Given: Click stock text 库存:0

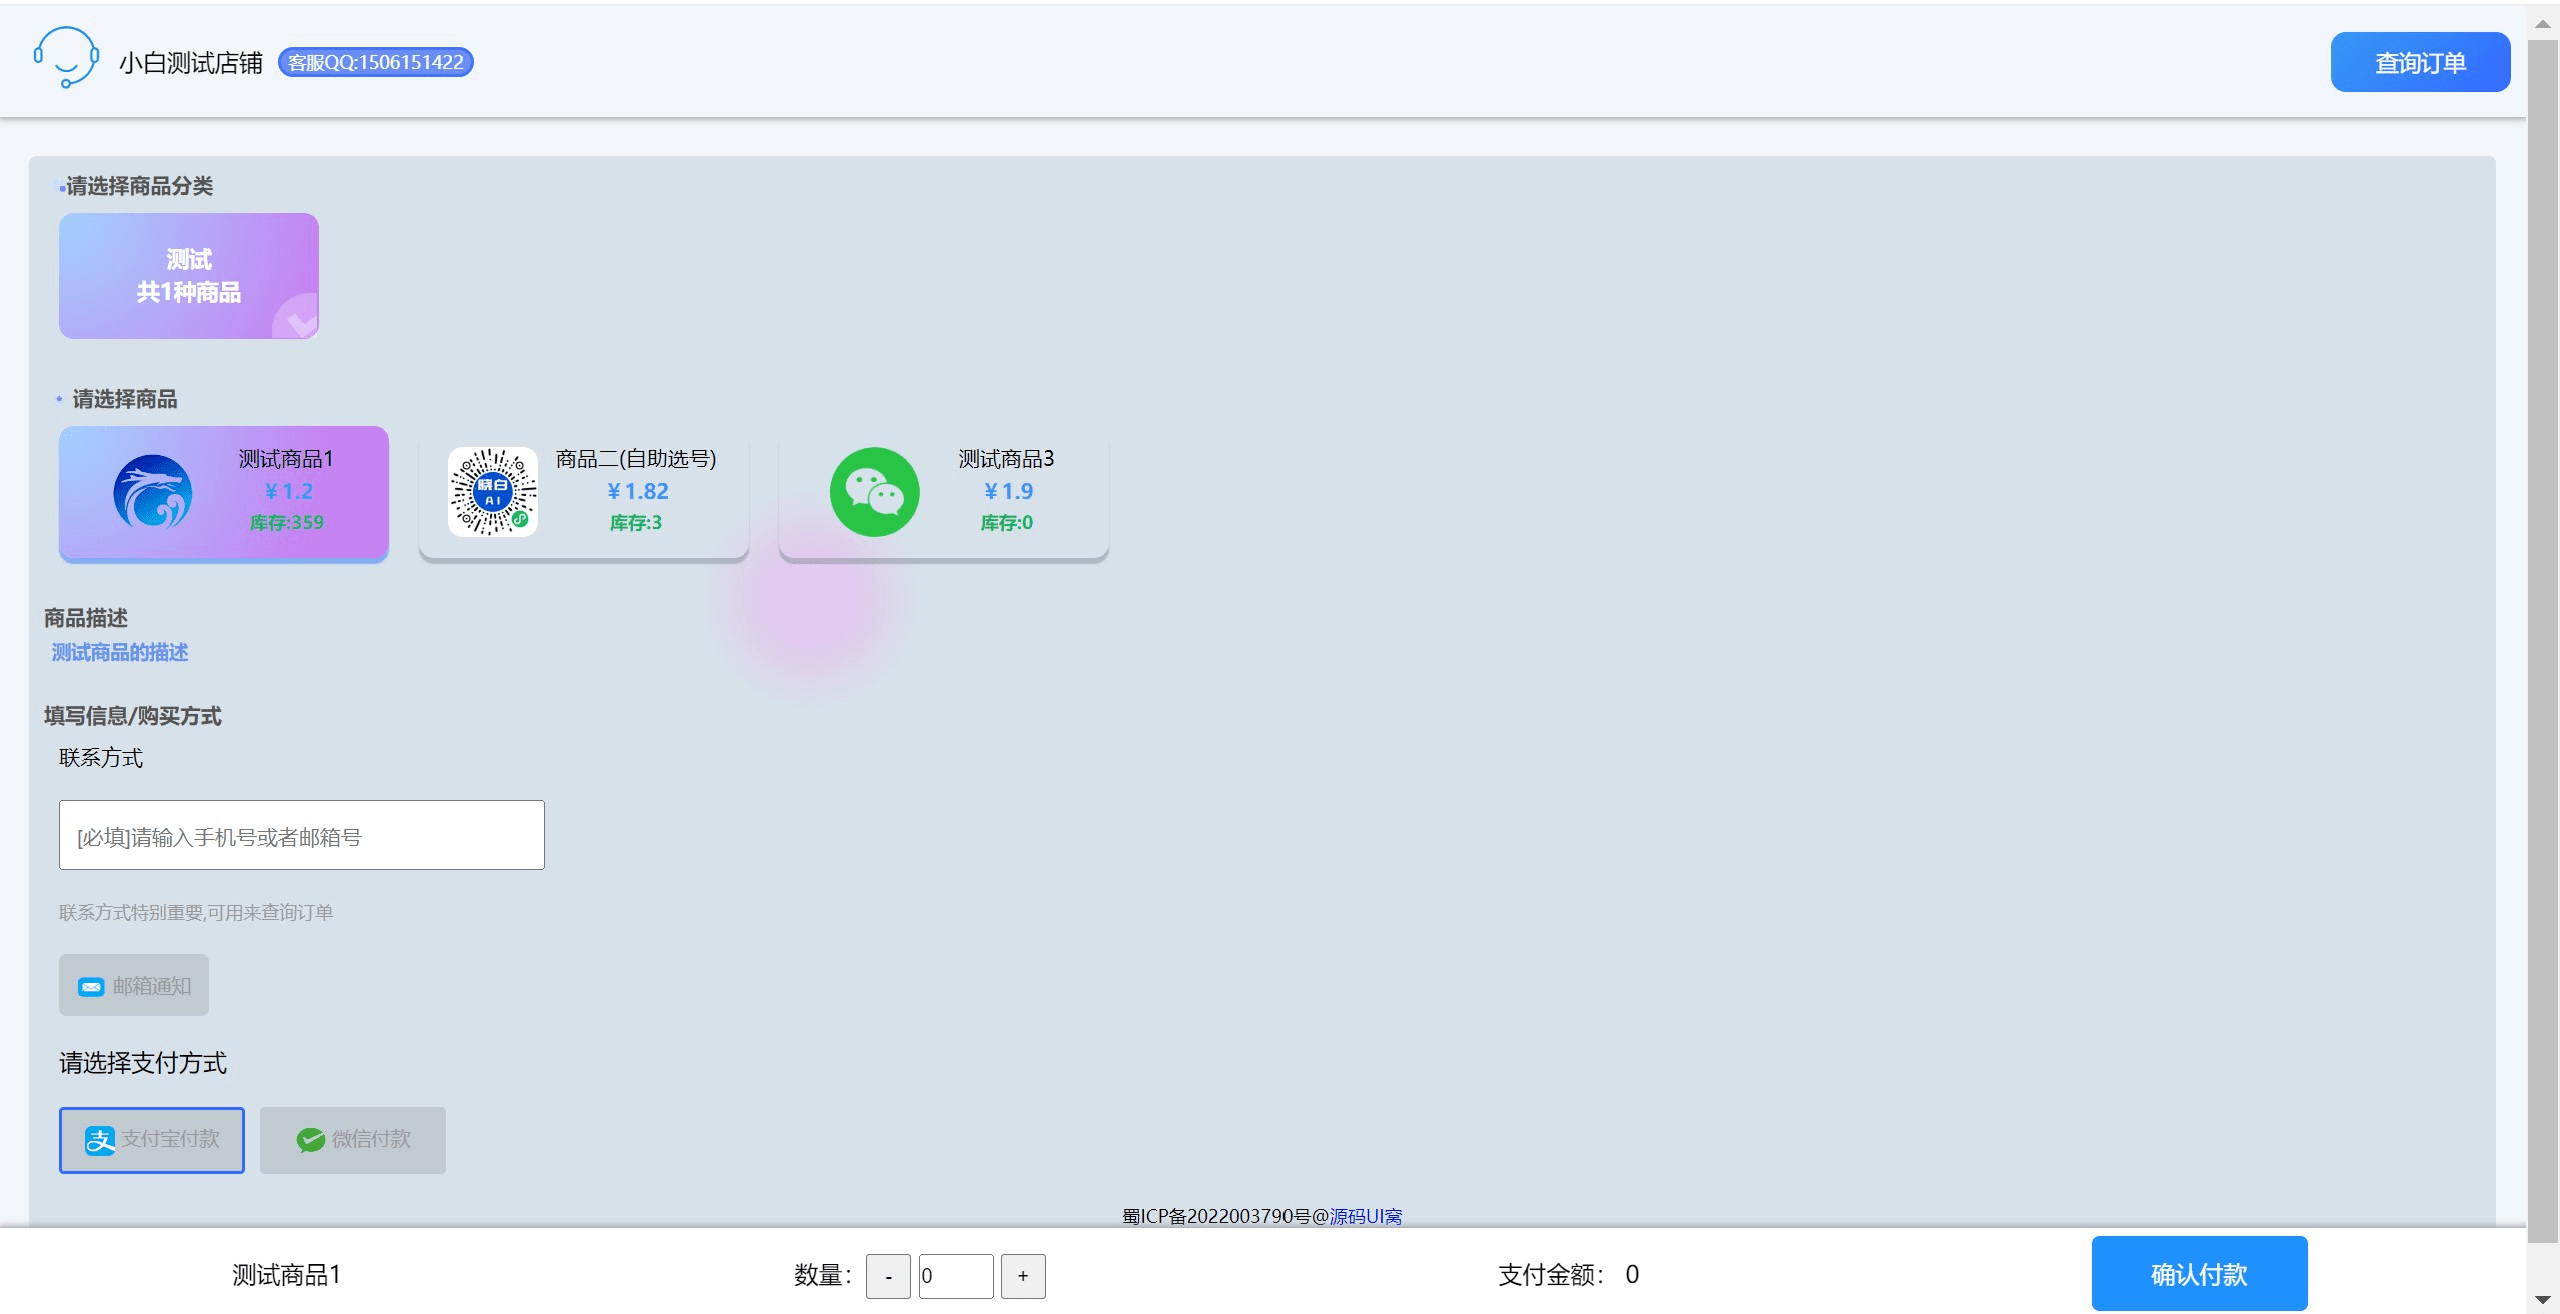Looking at the screenshot, I should (x=1007, y=522).
